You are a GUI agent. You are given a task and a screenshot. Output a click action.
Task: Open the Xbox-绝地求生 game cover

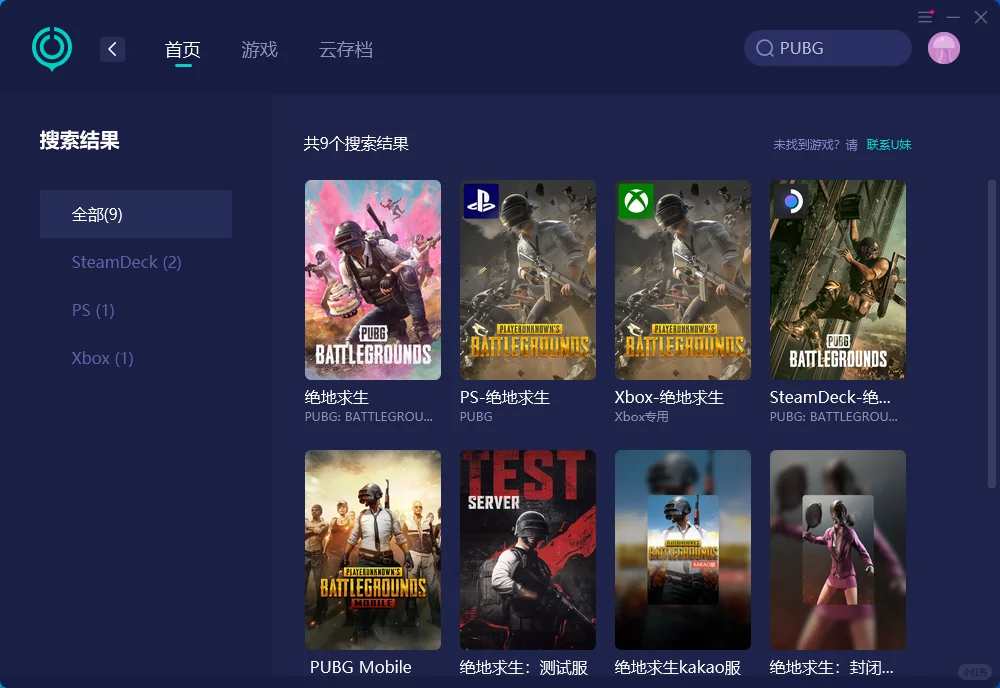click(682, 280)
